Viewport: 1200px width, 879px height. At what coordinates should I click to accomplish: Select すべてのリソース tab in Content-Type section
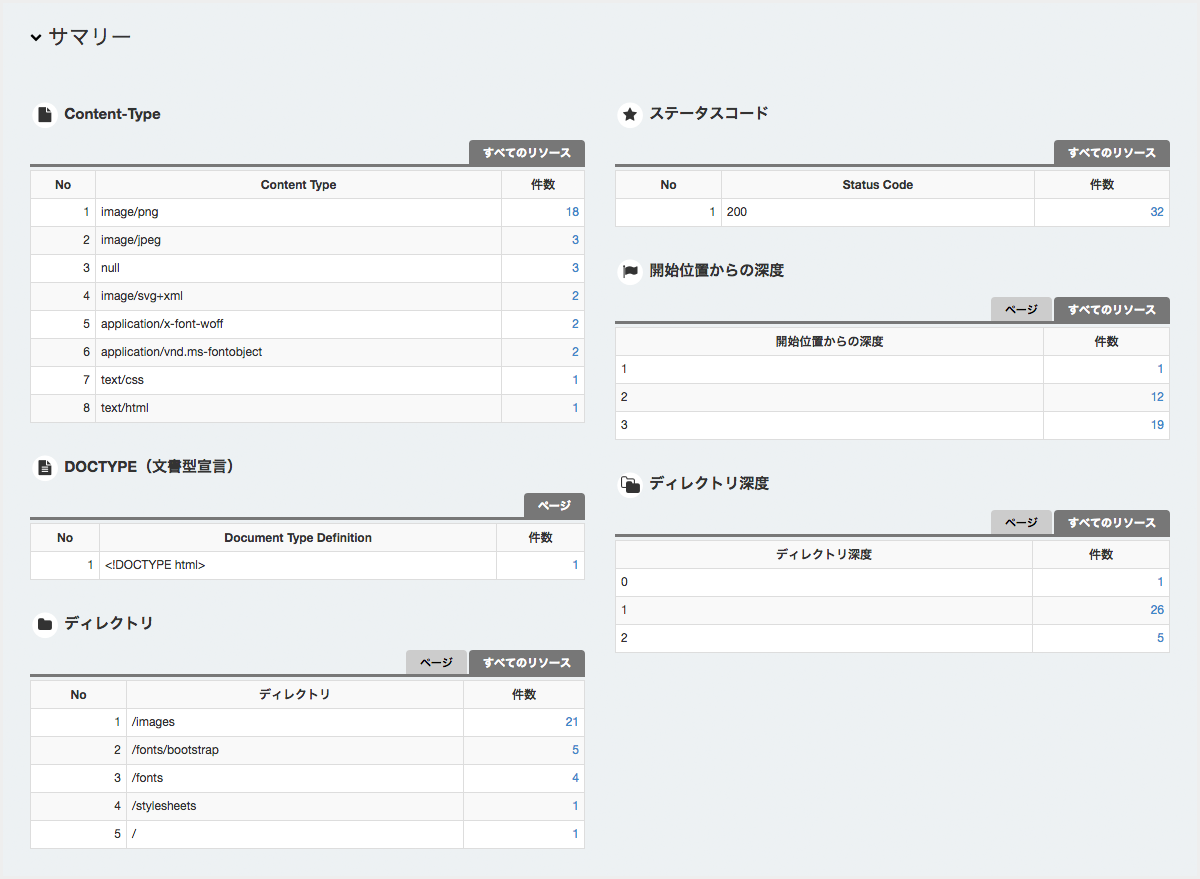pos(527,153)
